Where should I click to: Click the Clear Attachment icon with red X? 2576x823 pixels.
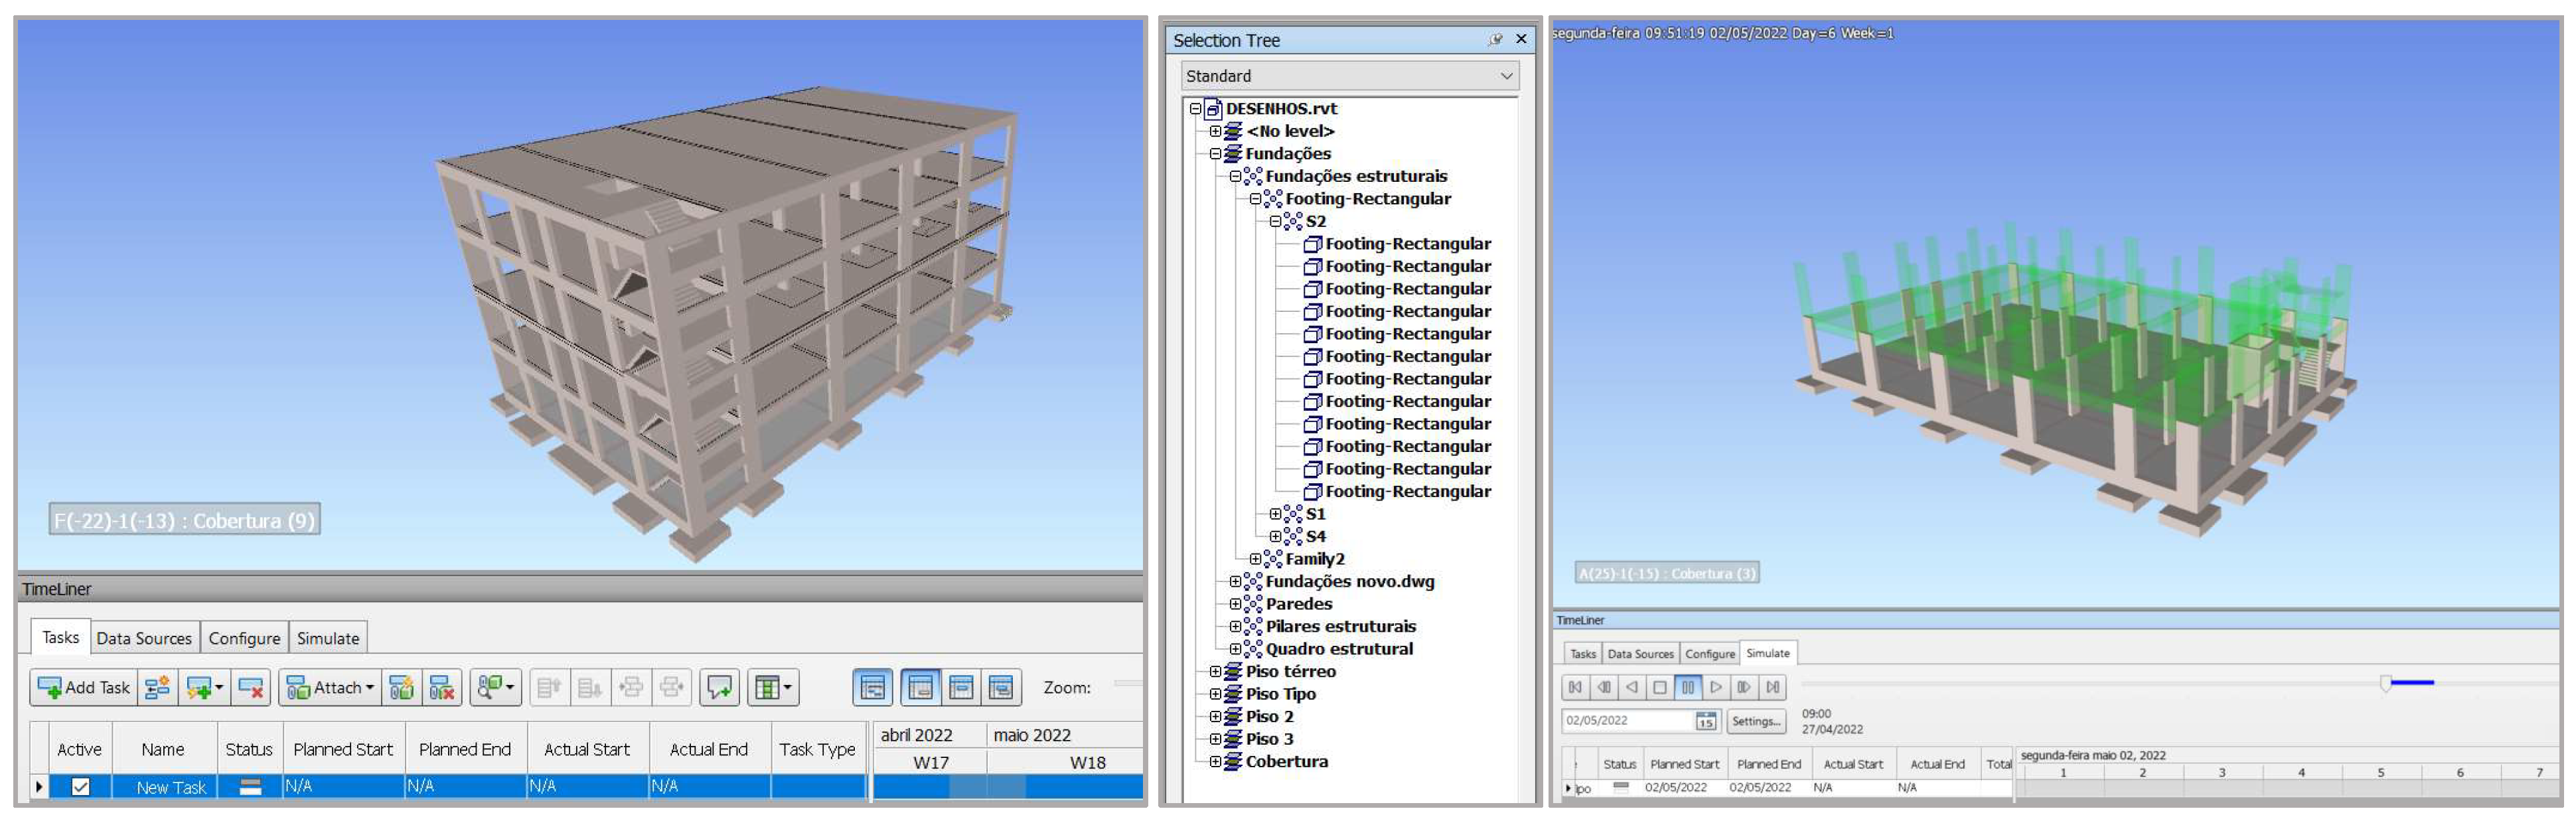(x=442, y=688)
